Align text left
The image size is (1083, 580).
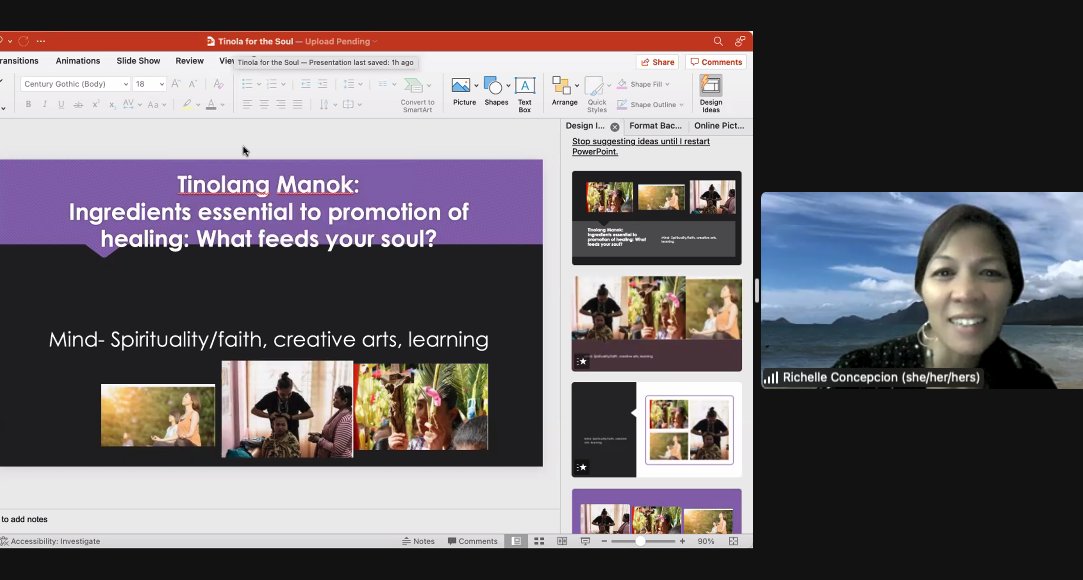tap(247, 104)
